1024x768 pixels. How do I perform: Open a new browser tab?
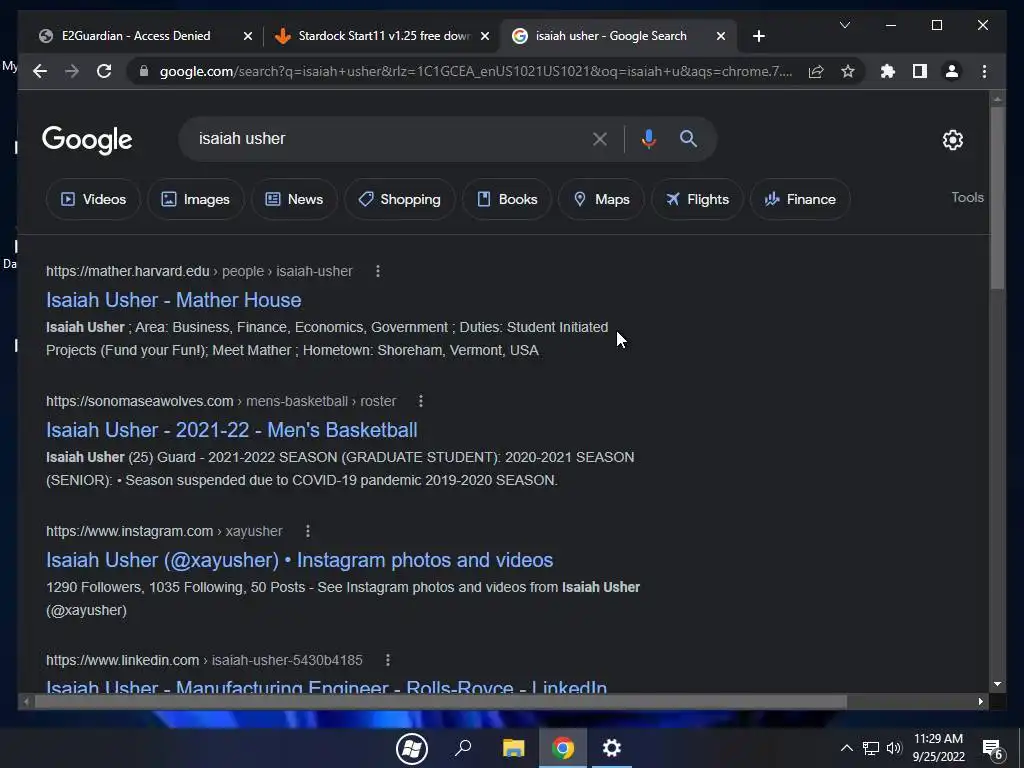click(x=758, y=36)
